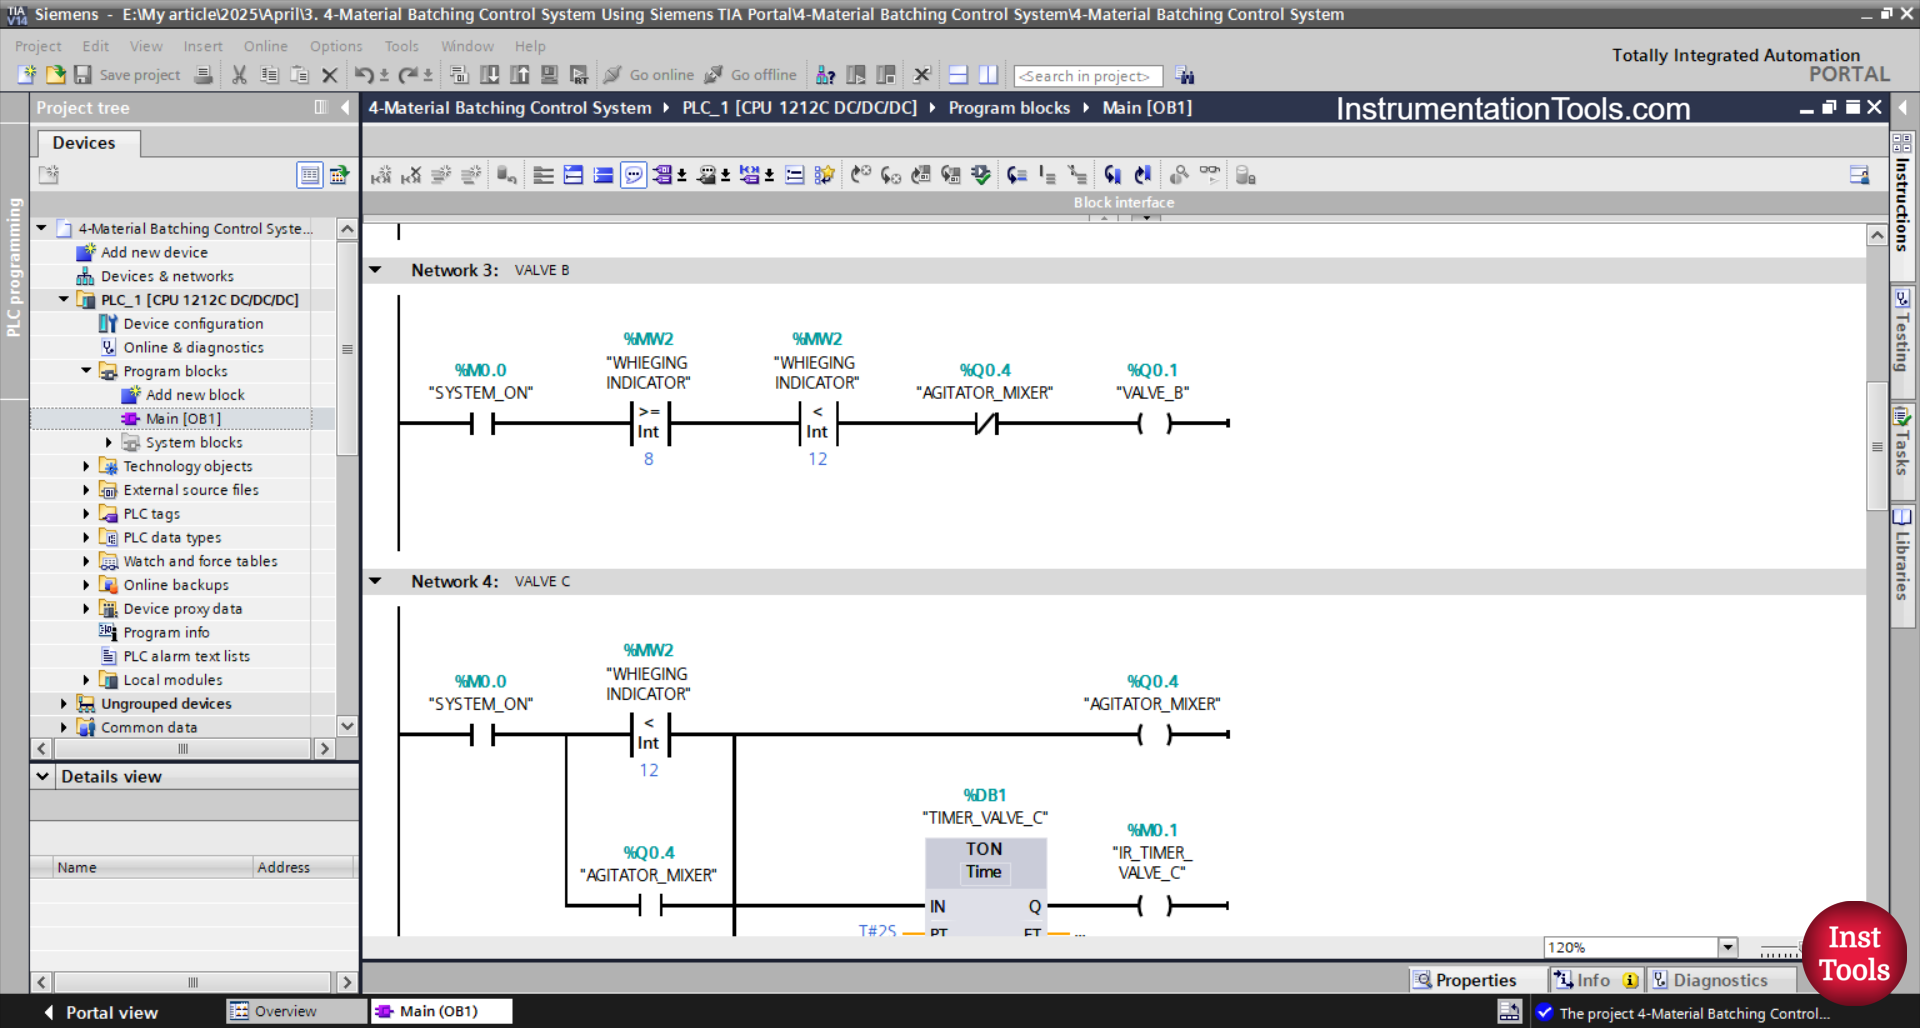This screenshot has height=1028, width=1920.
Task: Click the Search in project icon
Action: pyautogui.click(x=1186, y=75)
